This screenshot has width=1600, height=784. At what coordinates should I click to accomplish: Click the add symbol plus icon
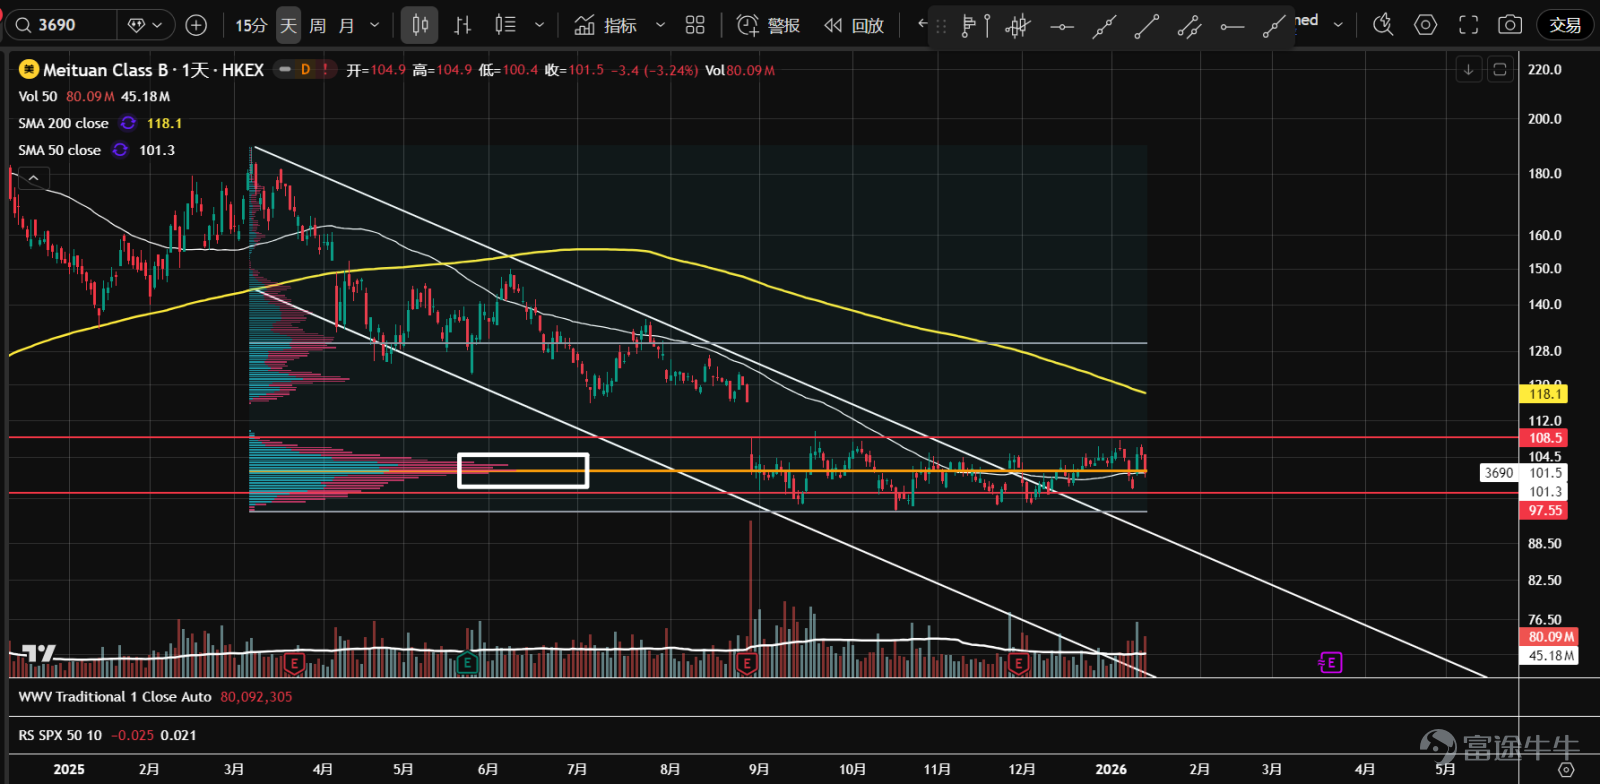pyautogui.click(x=197, y=25)
